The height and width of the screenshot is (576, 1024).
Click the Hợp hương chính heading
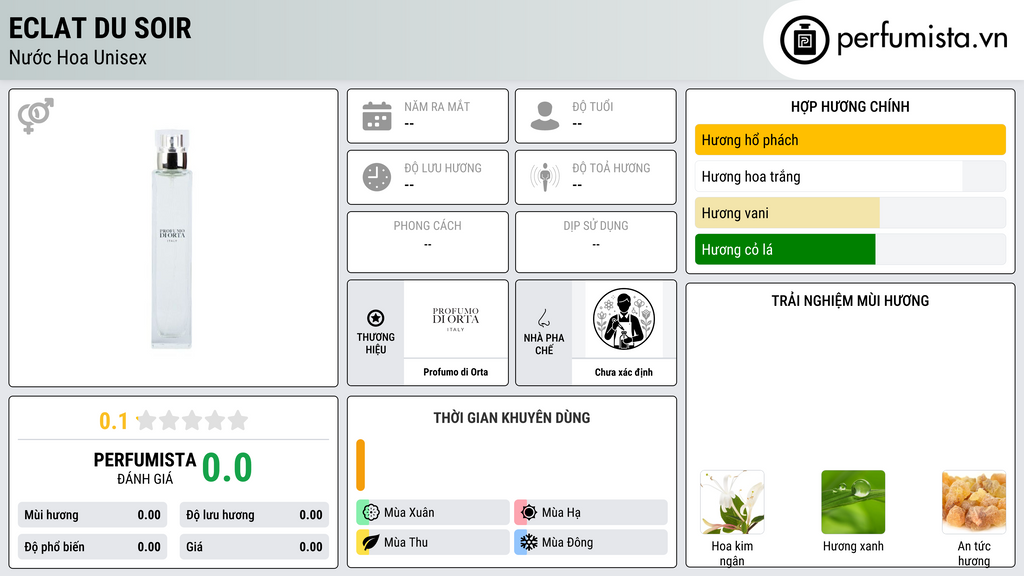click(x=850, y=106)
